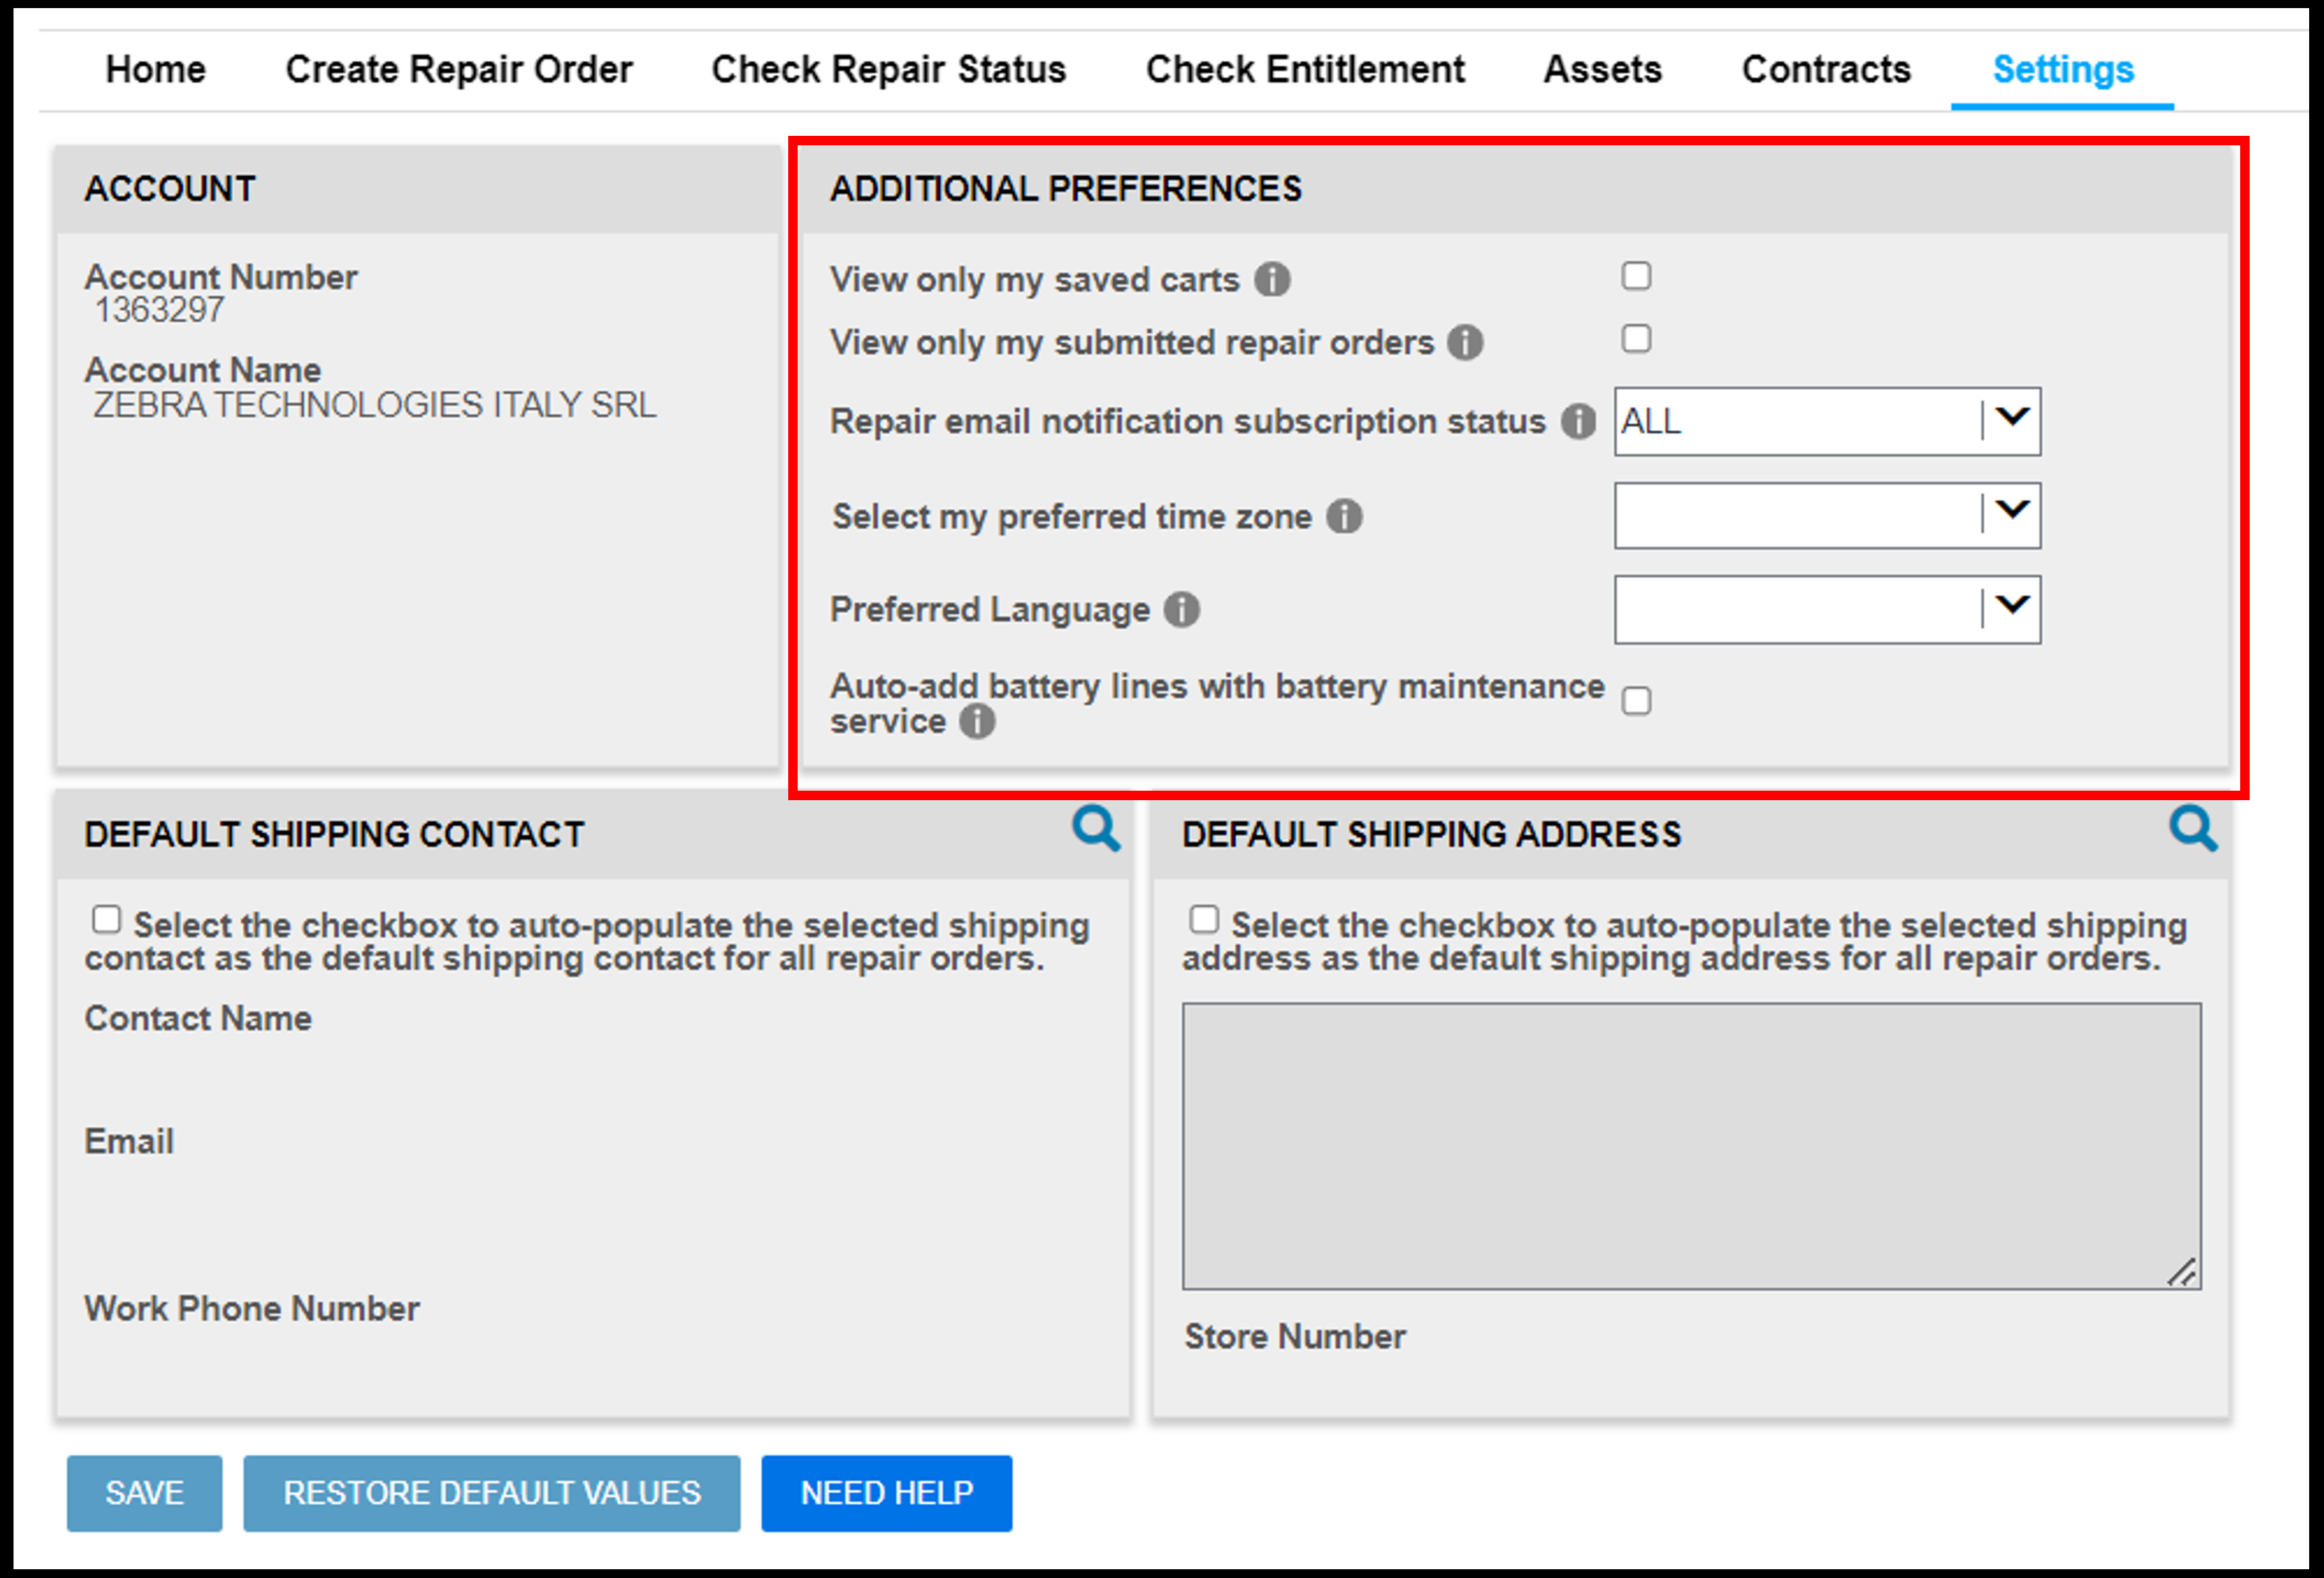Screen dimensions: 2324x1578
Task: Click info icon beside Repair email notification subscription status
Action: pos(1578,421)
